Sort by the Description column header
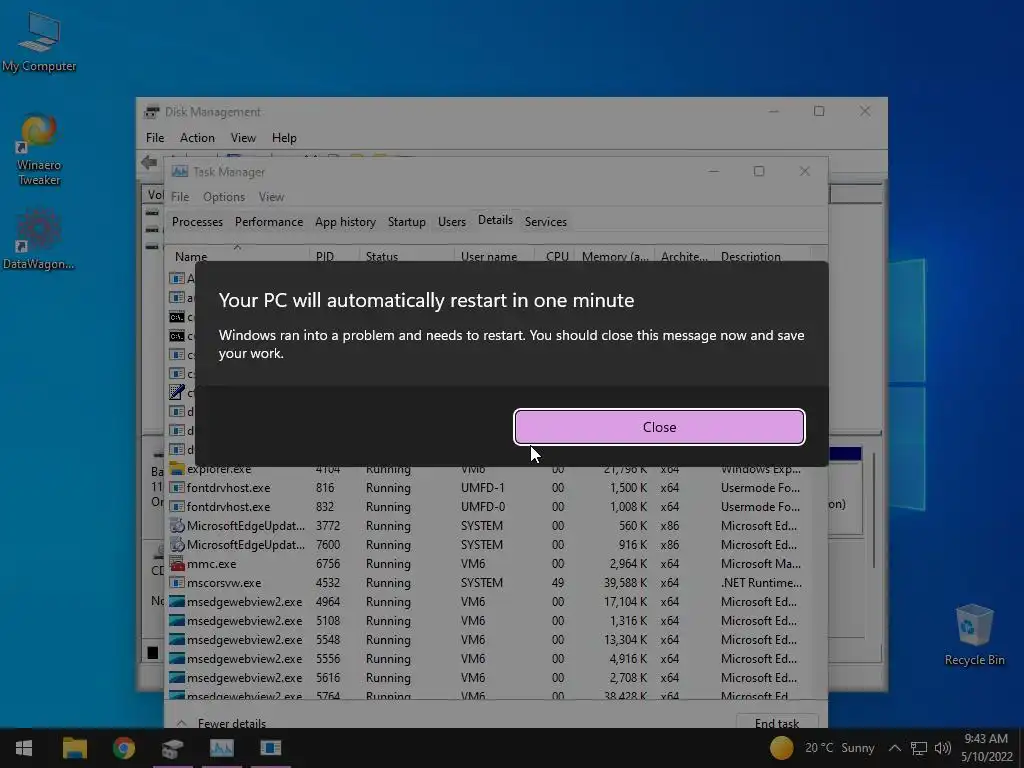 761,256
